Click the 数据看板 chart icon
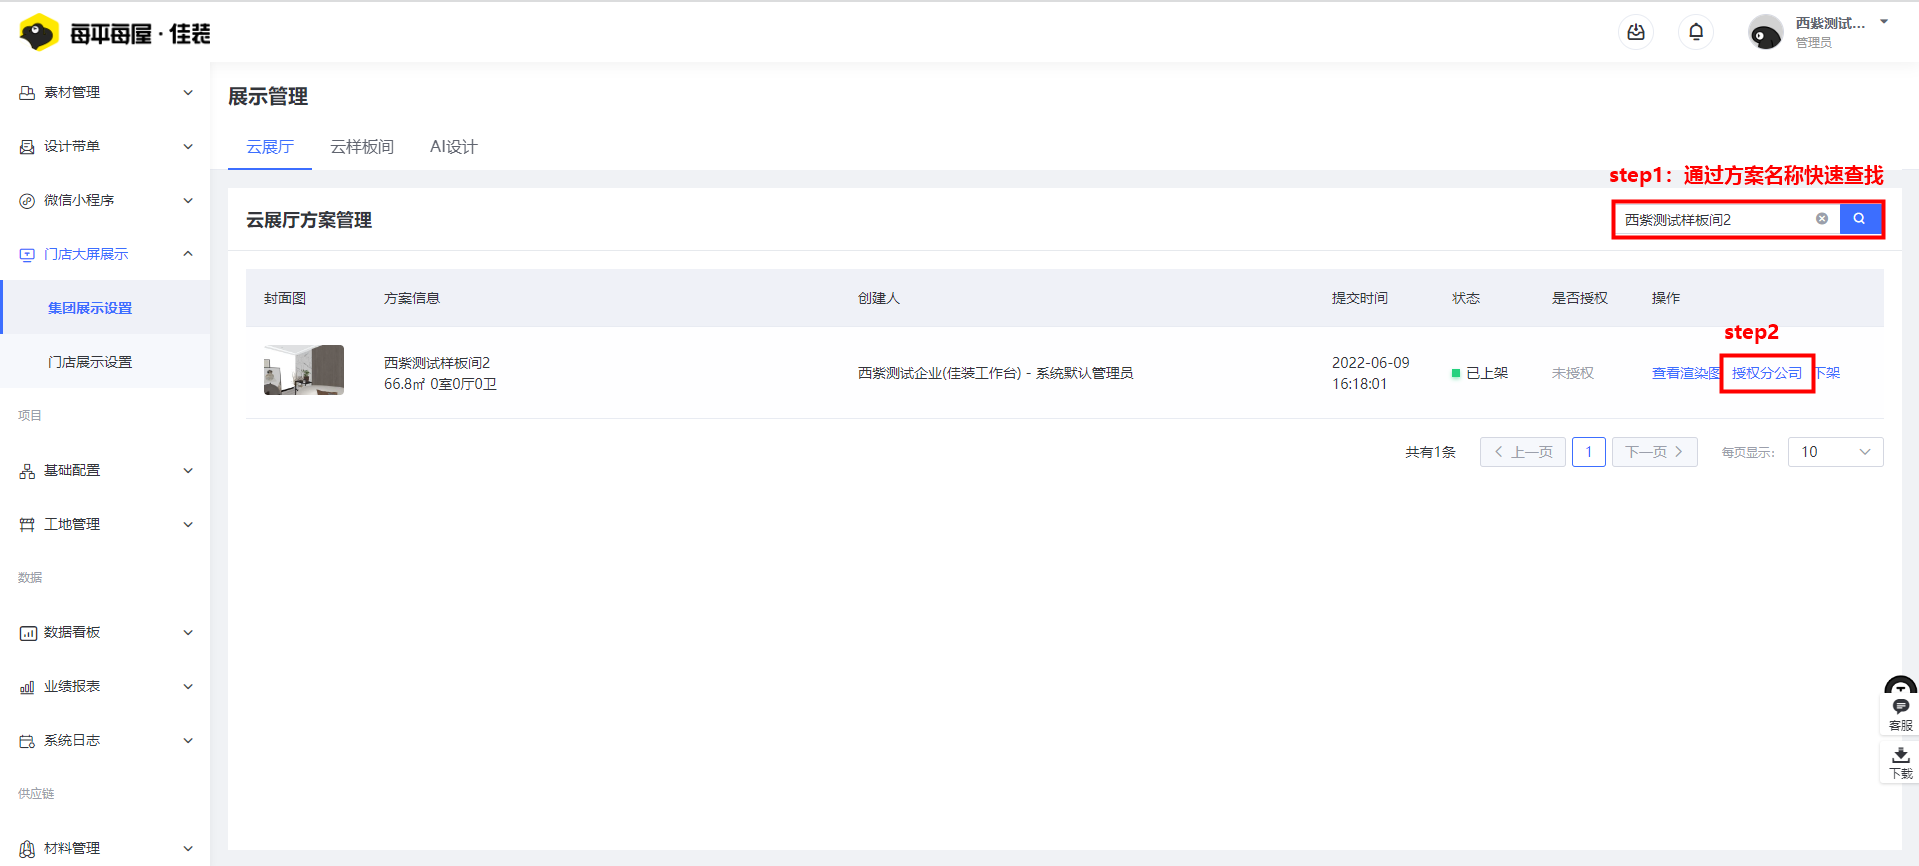1919x866 pixels. 27,632
